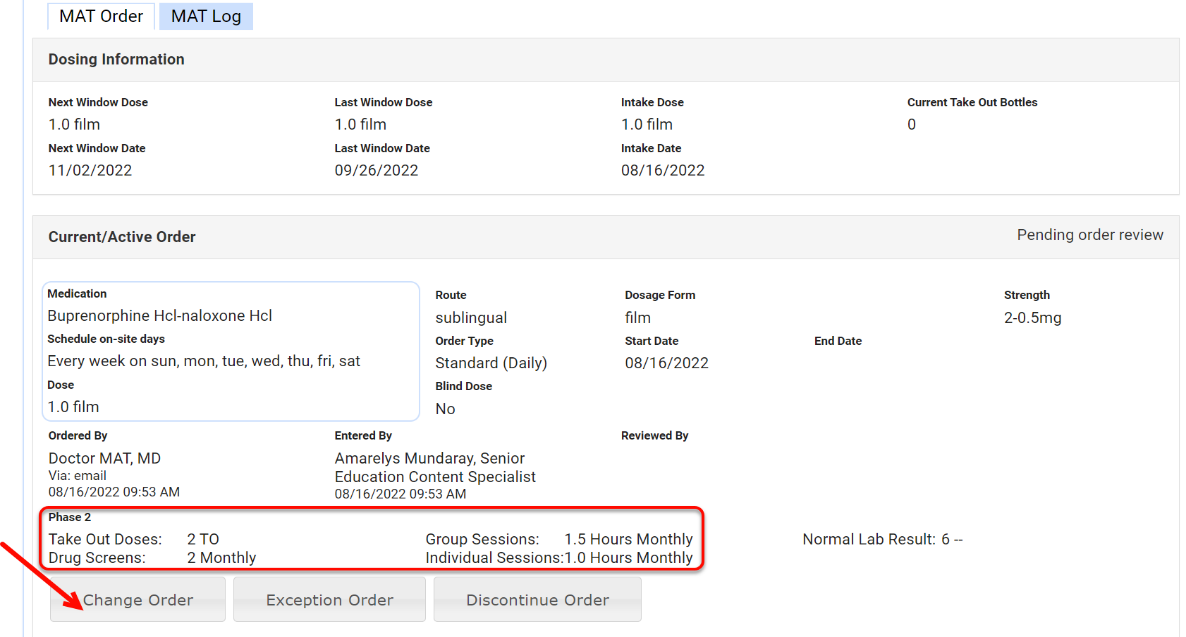Select the Pending order review status text
The width and height of the screenshot is (1186, 637).
[x=1089, y=235]
